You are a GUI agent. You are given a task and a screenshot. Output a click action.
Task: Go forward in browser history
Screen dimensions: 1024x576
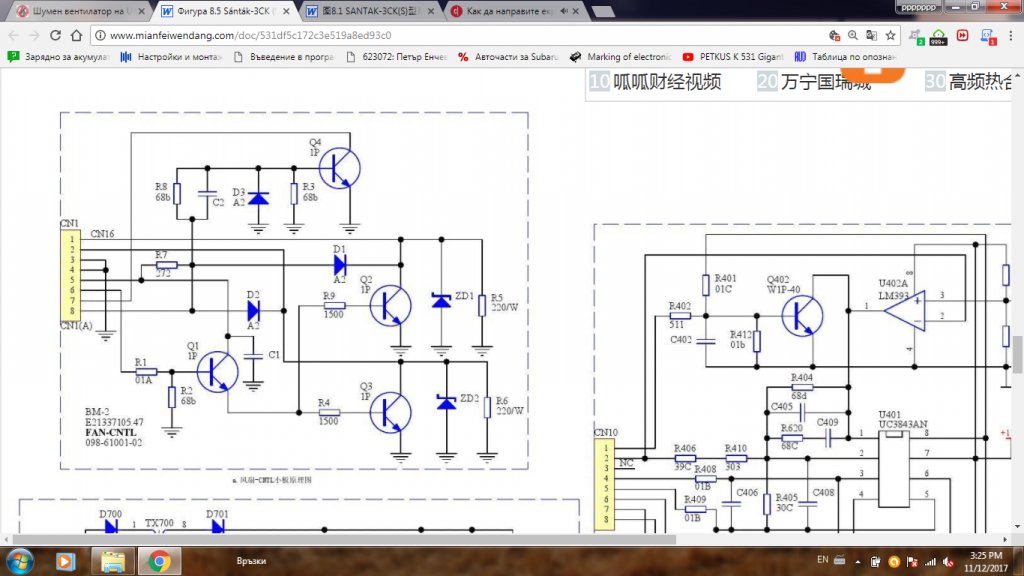[34, 35]
